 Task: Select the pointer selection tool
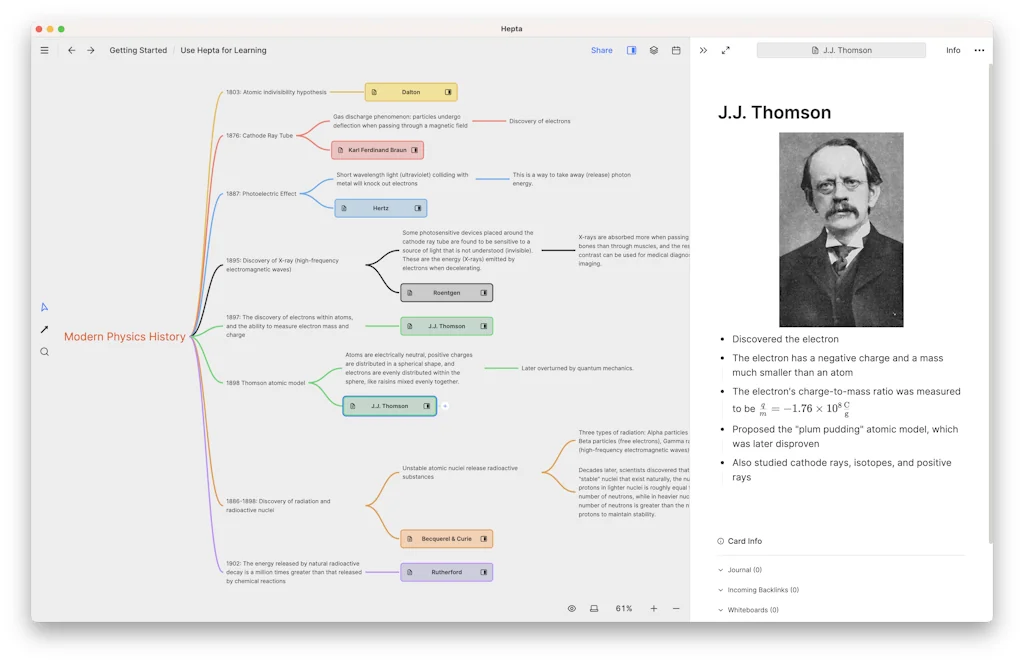tap(43, 309)
